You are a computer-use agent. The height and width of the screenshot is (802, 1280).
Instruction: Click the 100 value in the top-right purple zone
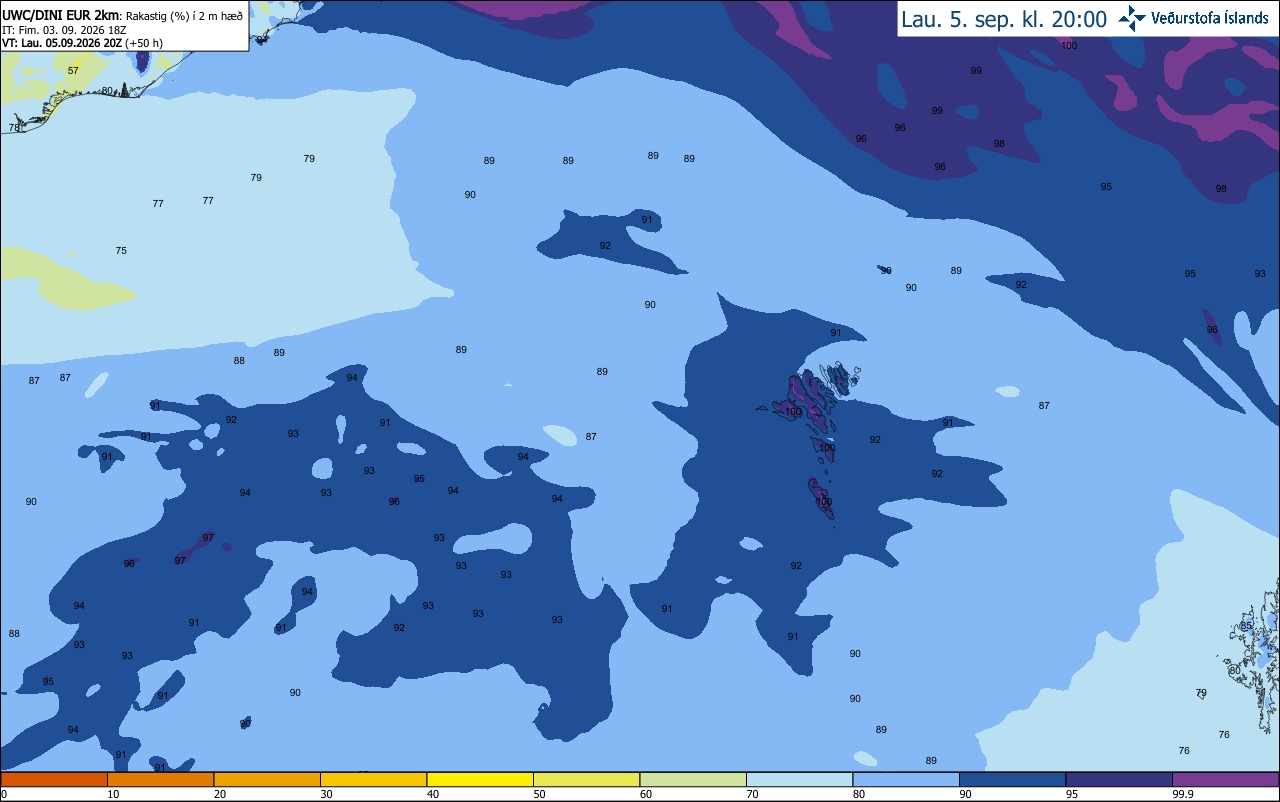[1069, 46]
